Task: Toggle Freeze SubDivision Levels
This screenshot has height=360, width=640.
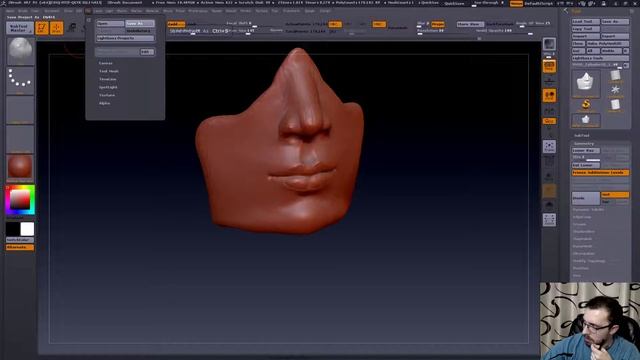Action: click(600, 173)
